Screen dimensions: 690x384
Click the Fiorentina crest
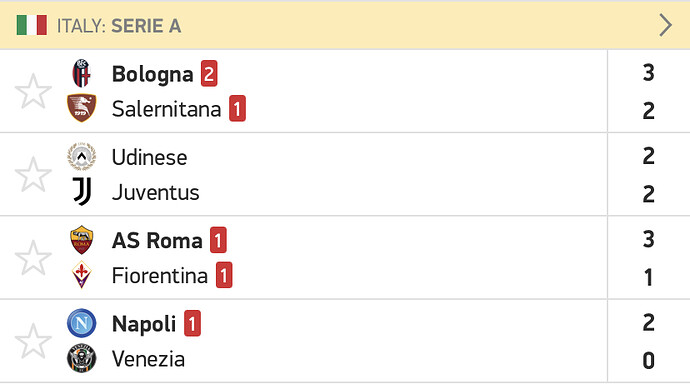[81, 275]
